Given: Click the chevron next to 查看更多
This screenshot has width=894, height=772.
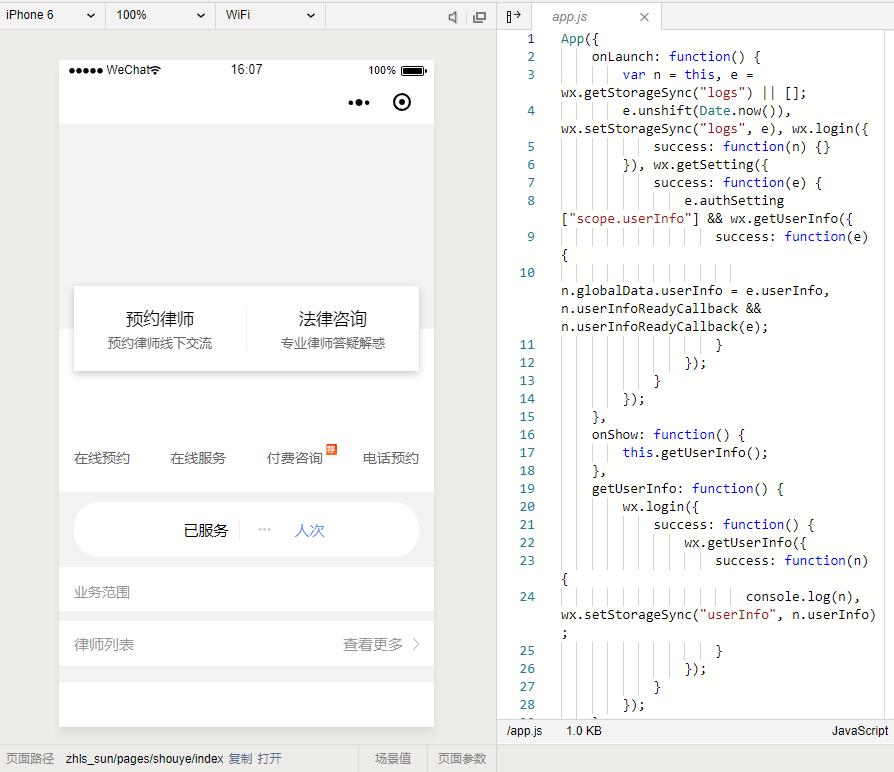Looking at the screenshot, I should [416, 644].
